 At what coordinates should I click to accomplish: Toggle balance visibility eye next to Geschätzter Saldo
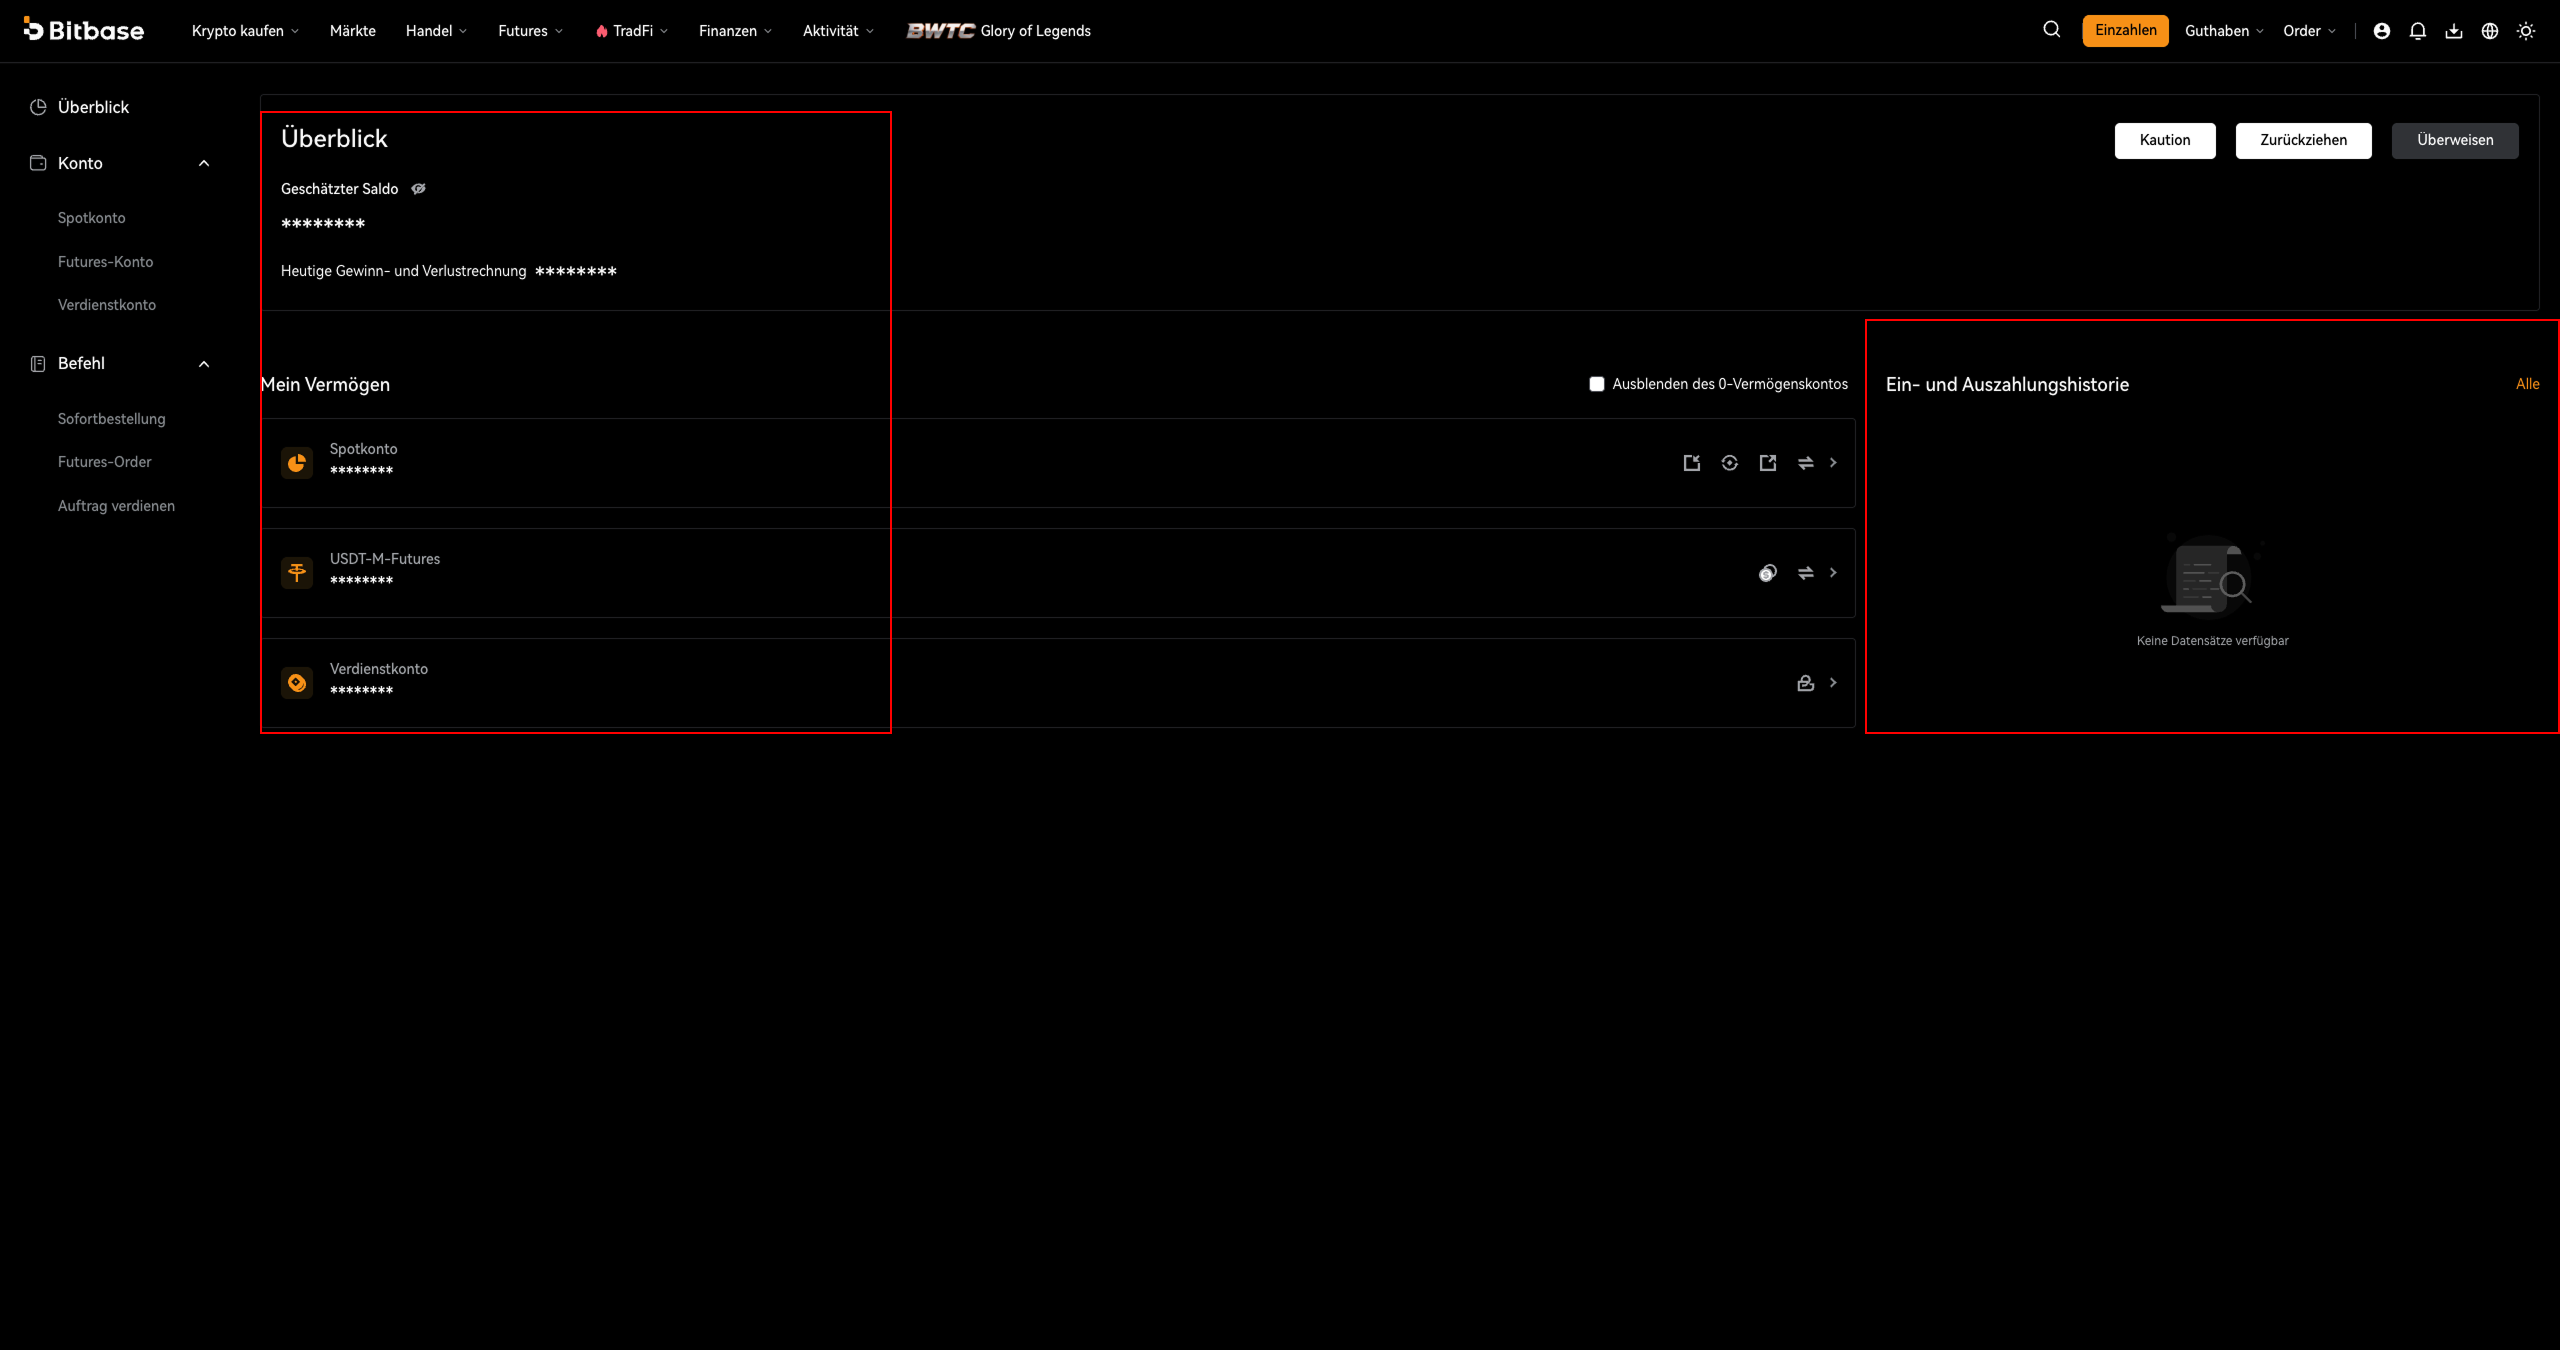tap(419, 189)
